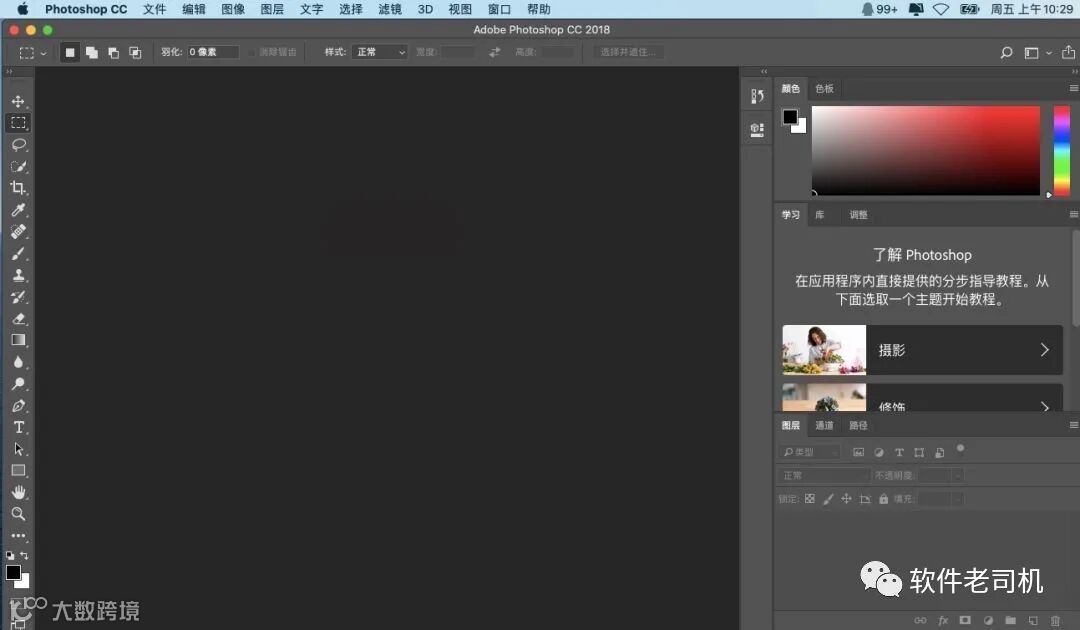Select the Quick Selection tool
The image size is (1080, 630).
coord(19,167)
